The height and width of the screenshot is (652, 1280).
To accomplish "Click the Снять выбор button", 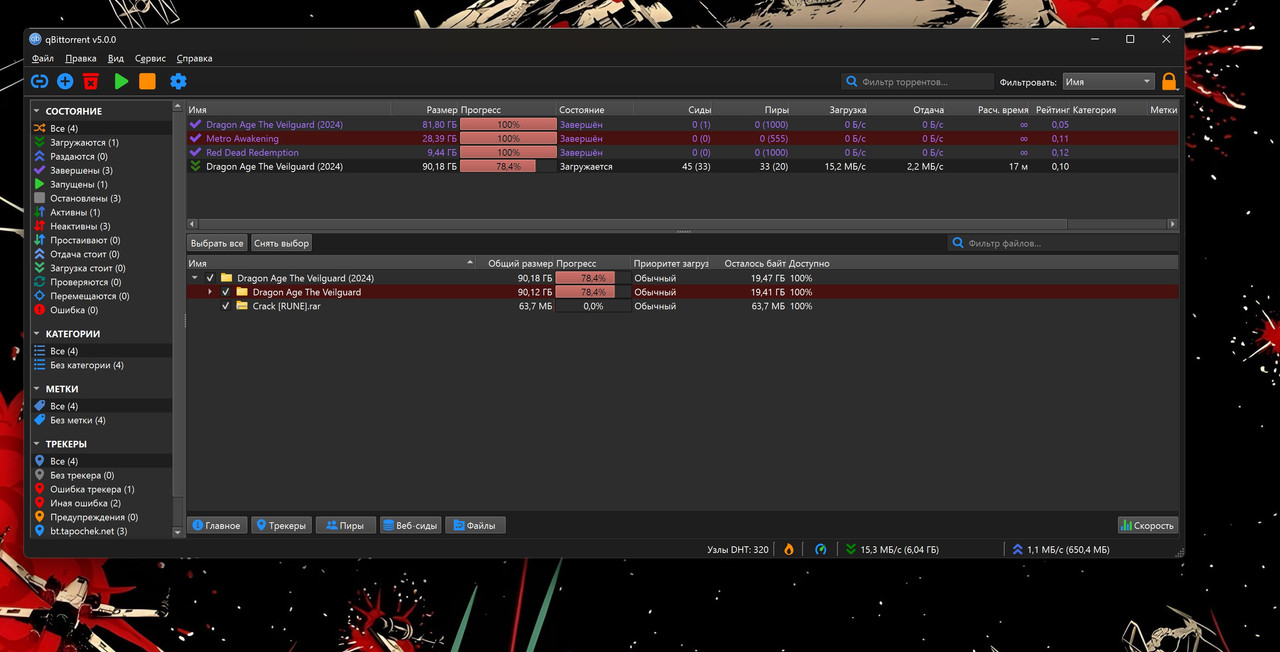I will (281, 243).
